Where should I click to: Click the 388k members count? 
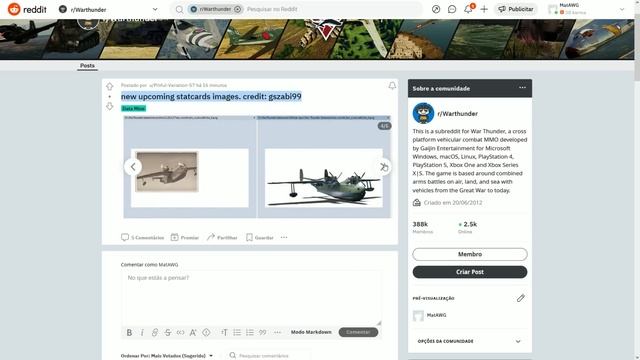(420, 224)
